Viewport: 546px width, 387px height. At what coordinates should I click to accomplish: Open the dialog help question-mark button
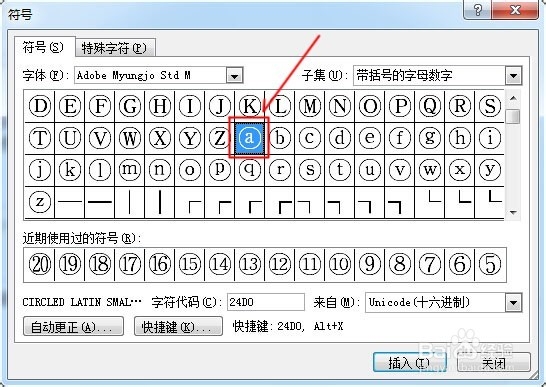coord(477,10)
